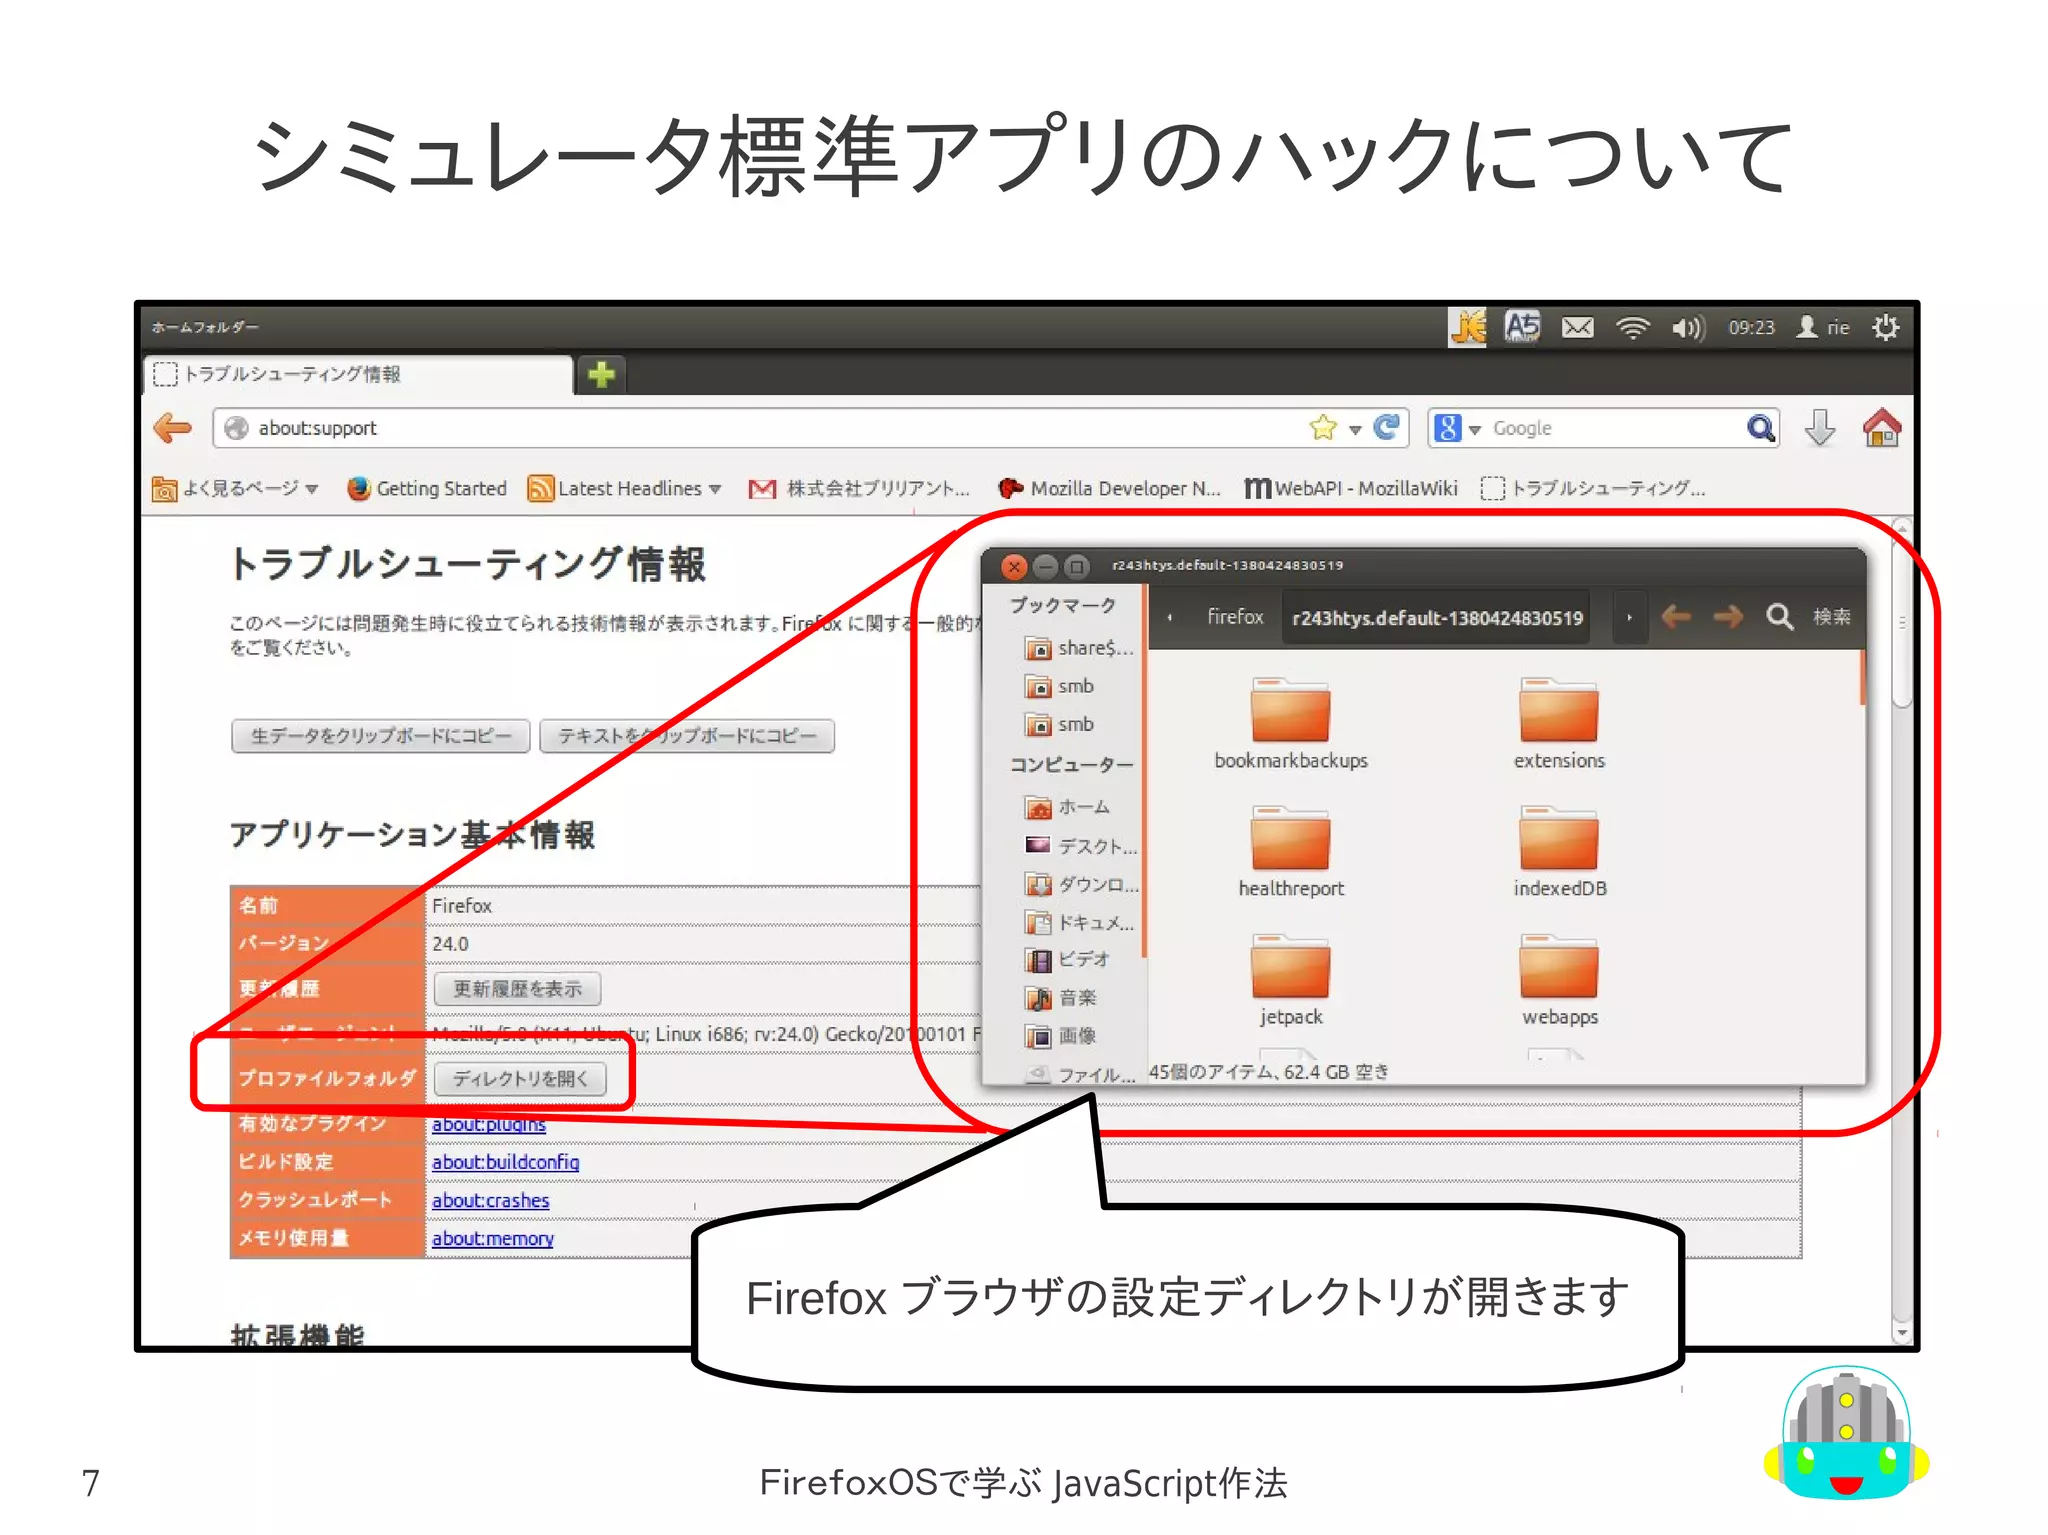
Task: Select the bookmarkbackups folder icon
Action: pyautogui.click(x=1290, y=710)
